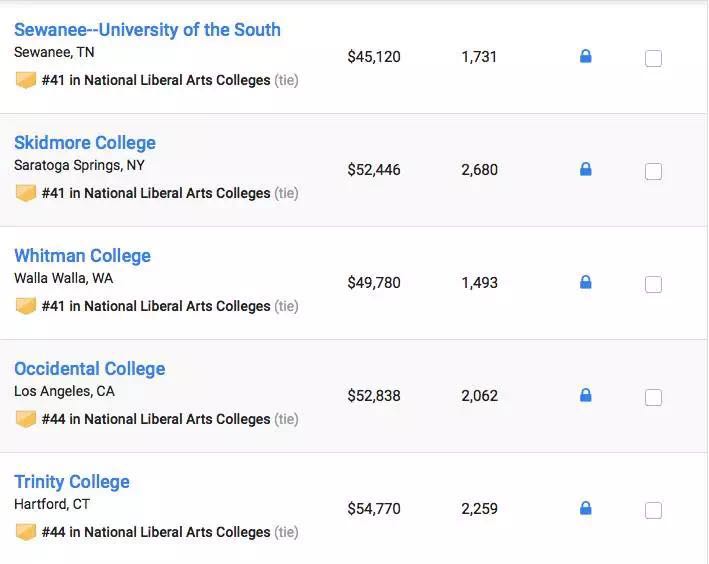Click the ranking badge icon under Occidental College
The width and height of the screenshot is (709, 564).
click(26, 419)
